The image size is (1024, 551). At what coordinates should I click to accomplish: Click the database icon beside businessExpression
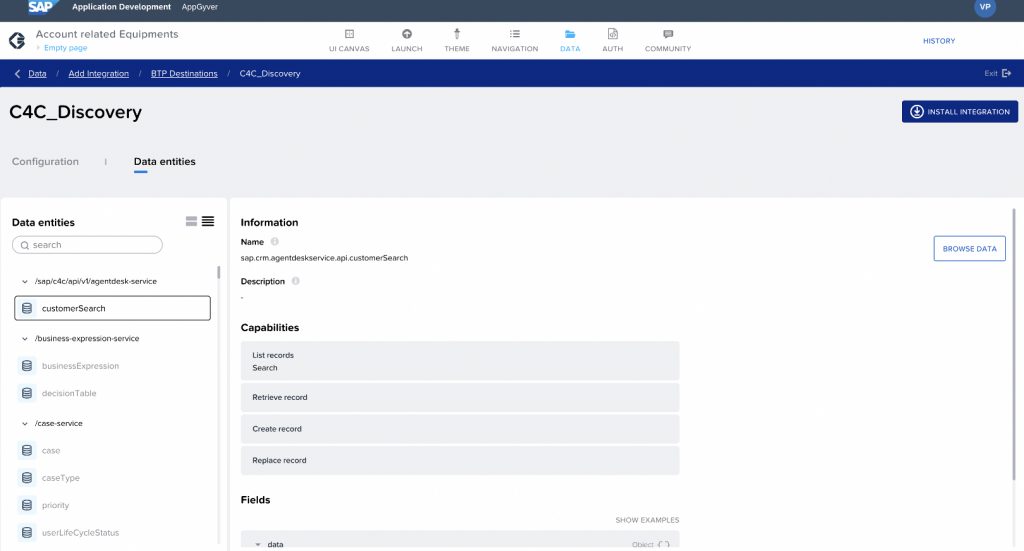pos(27,366)
